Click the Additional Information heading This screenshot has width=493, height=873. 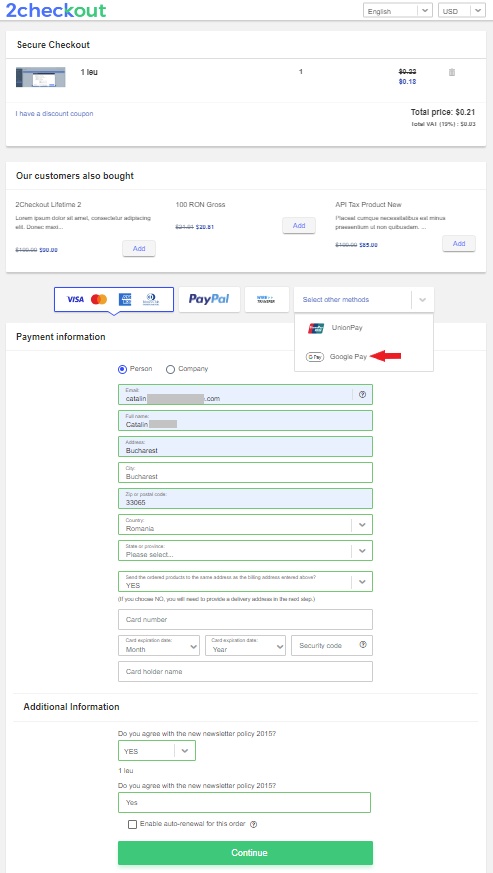tap(71, 707)
